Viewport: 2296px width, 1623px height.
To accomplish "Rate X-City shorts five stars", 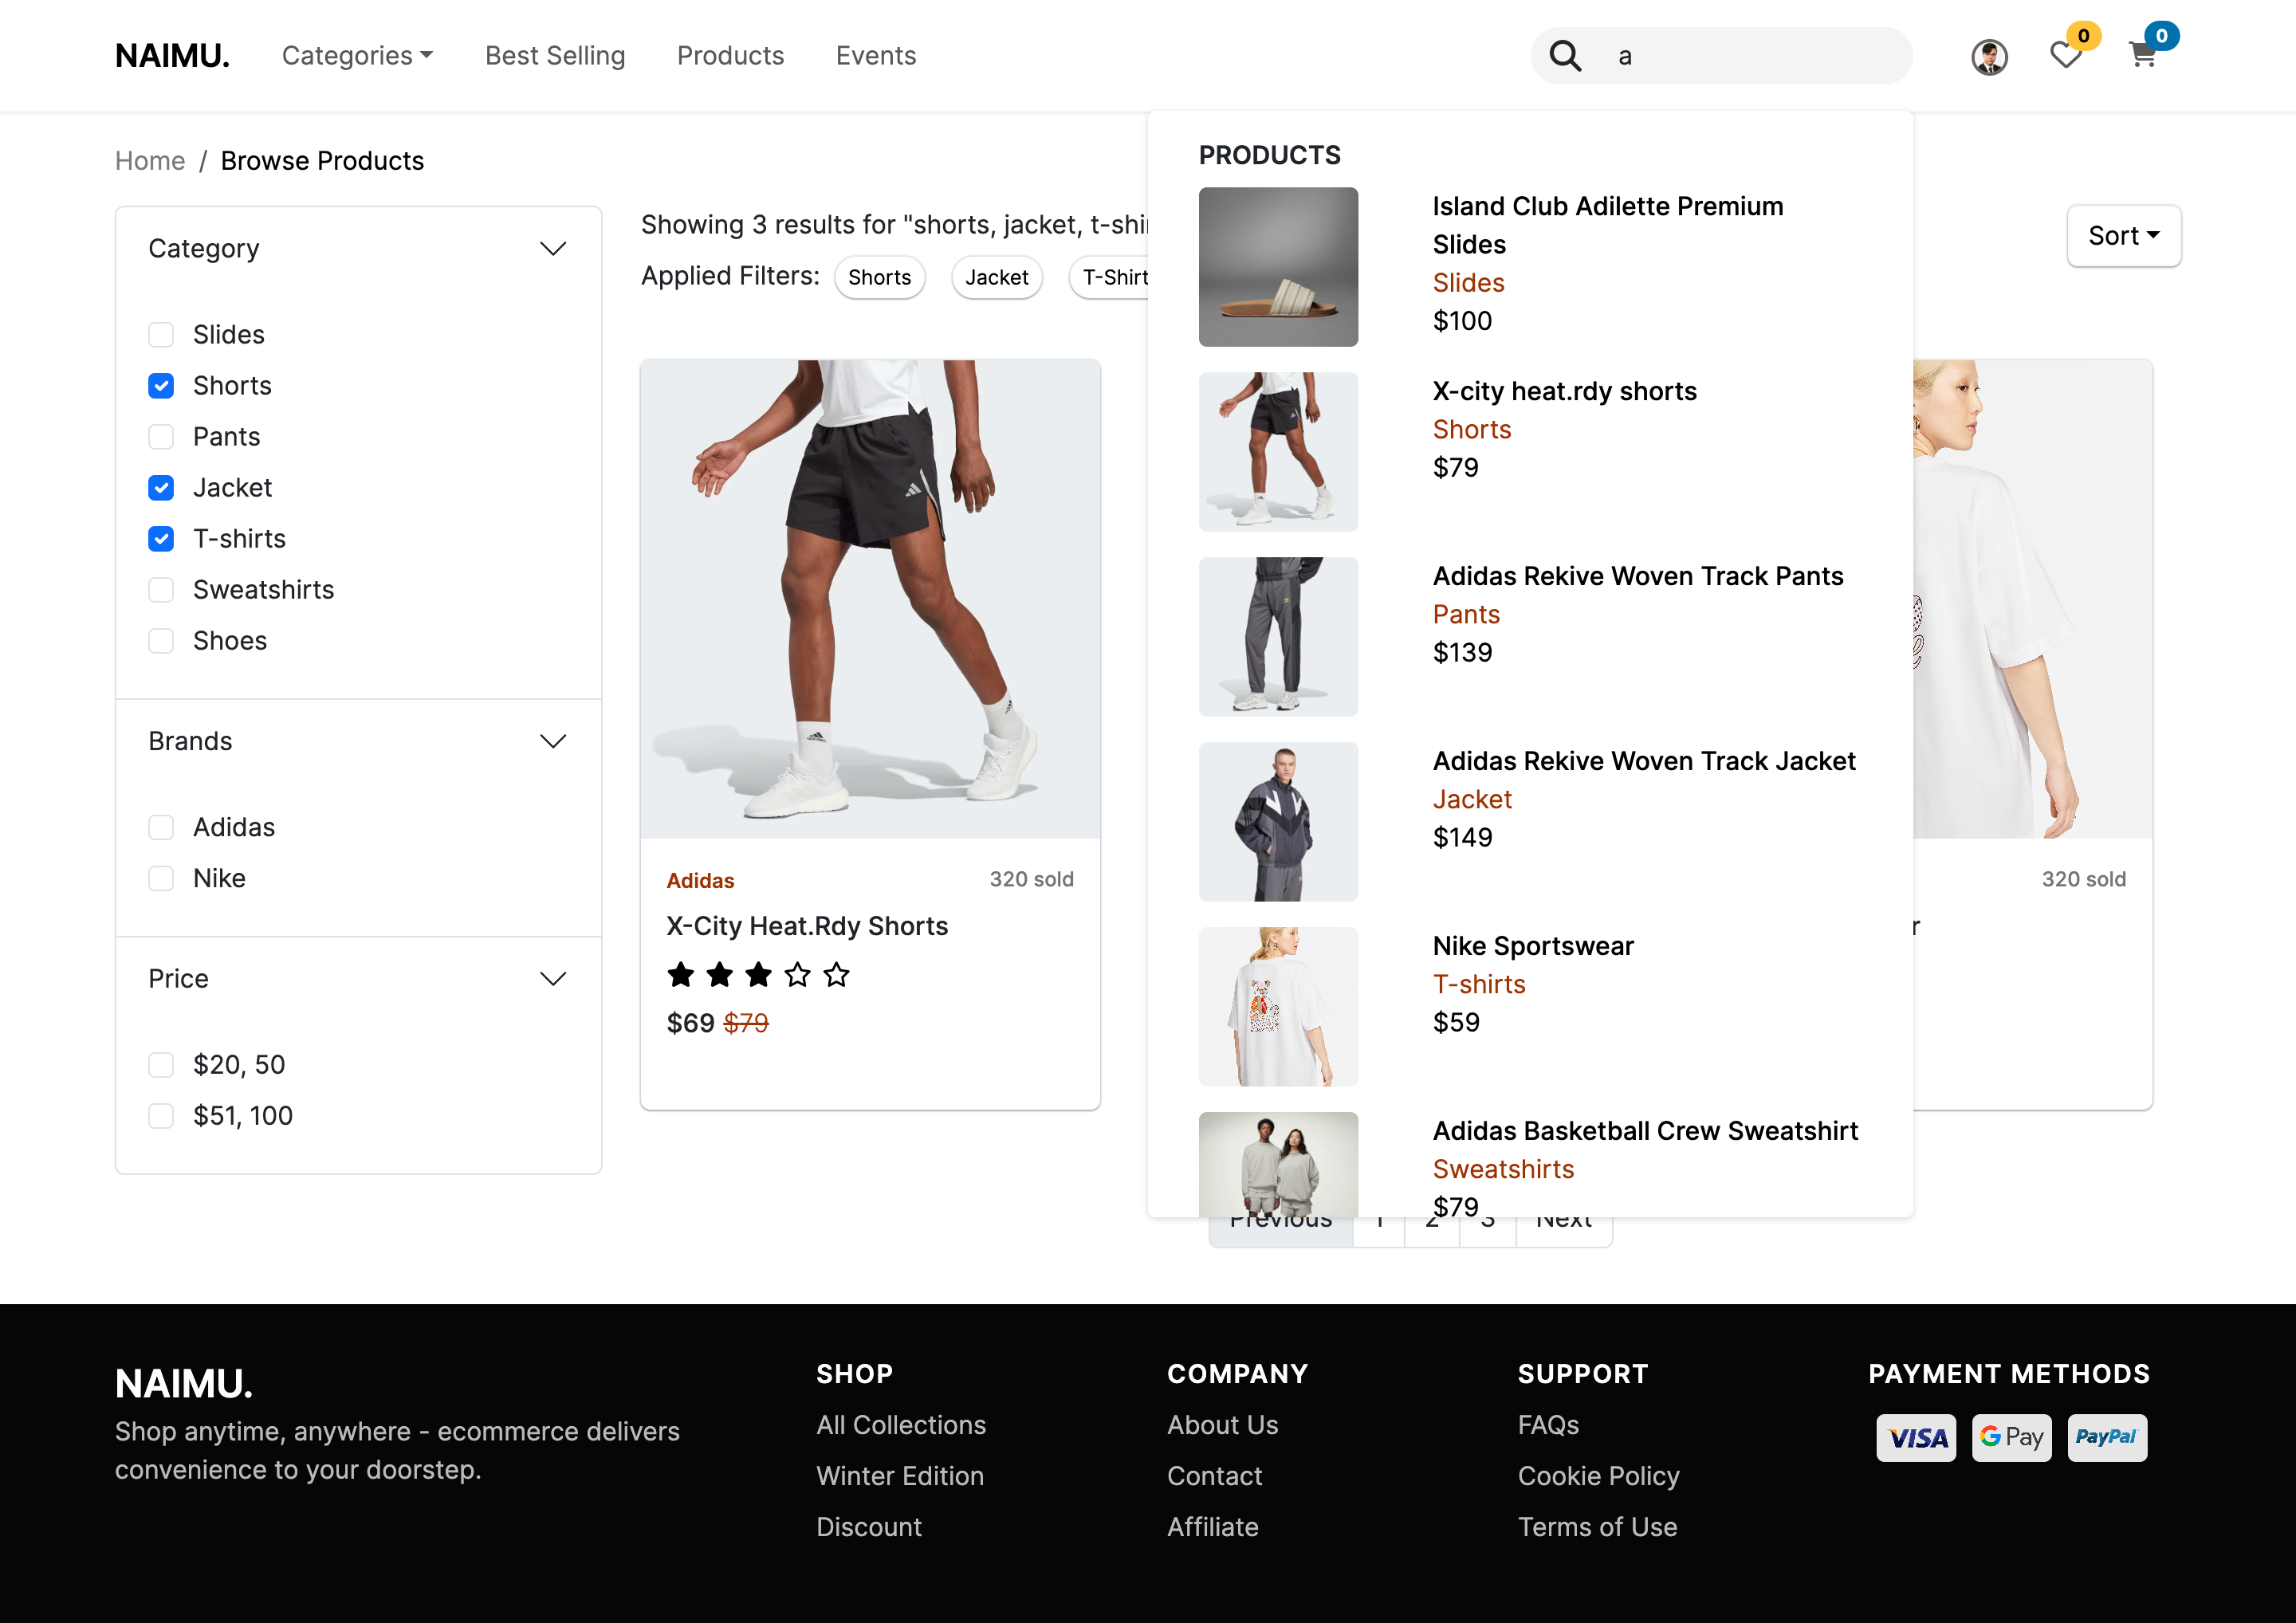I will click(837, 975).
